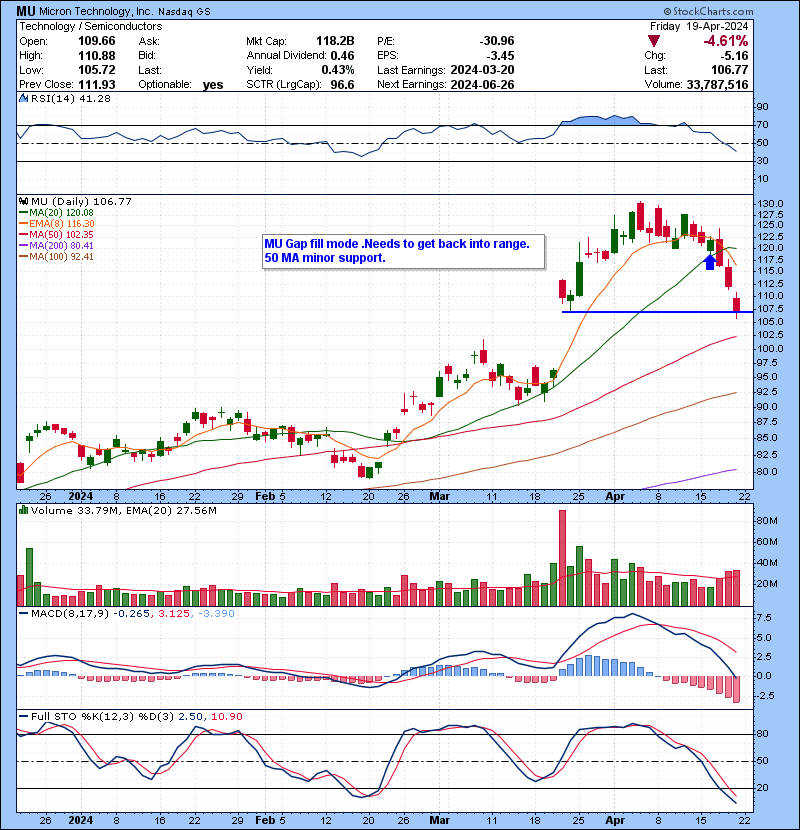Click the Open value 109.66
800x830 pixels.
97,41
